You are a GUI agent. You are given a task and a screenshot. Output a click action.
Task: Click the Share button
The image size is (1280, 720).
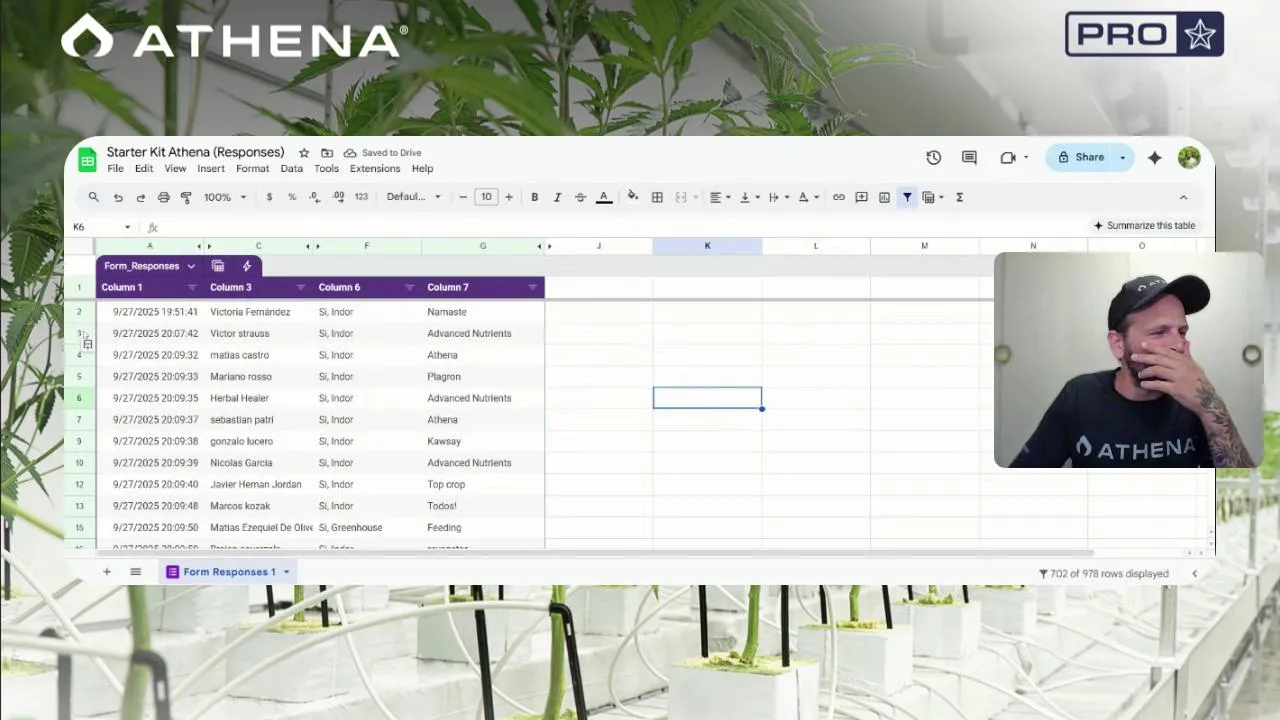tap(1080, 157)
